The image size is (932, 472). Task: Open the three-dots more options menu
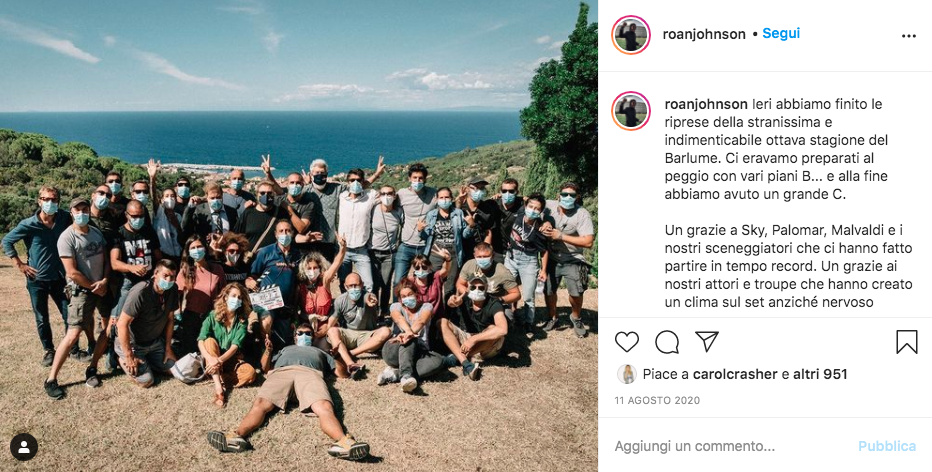tap(908, 36)
